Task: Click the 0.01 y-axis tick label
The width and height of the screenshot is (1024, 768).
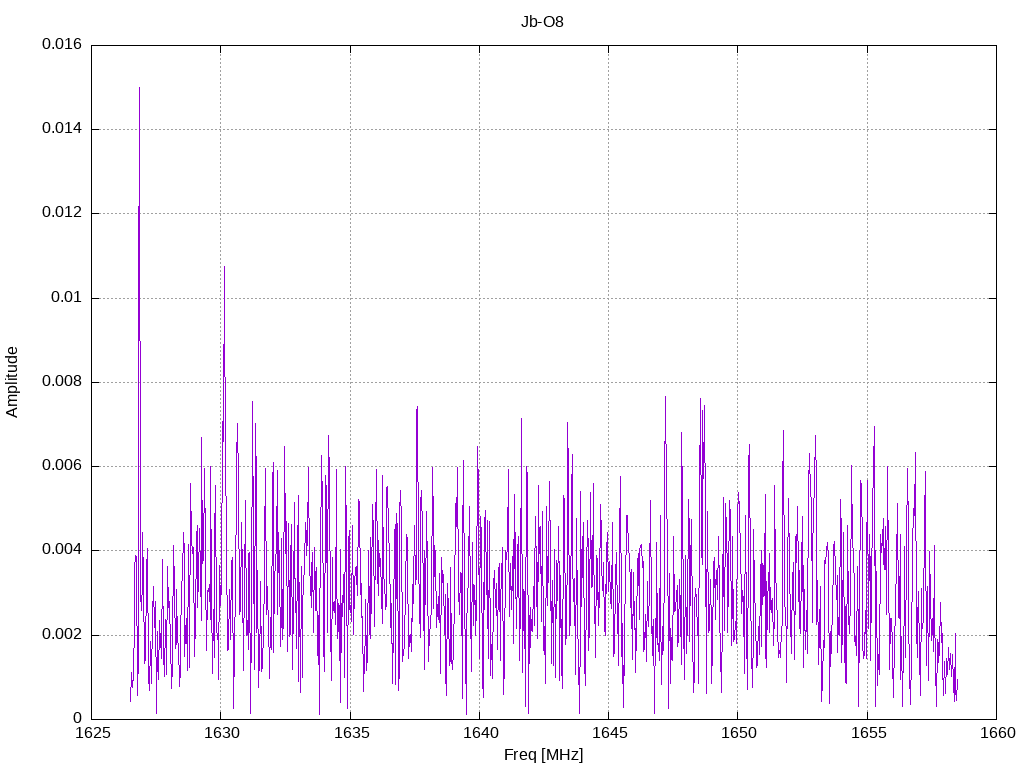Action: pos(65,298)
